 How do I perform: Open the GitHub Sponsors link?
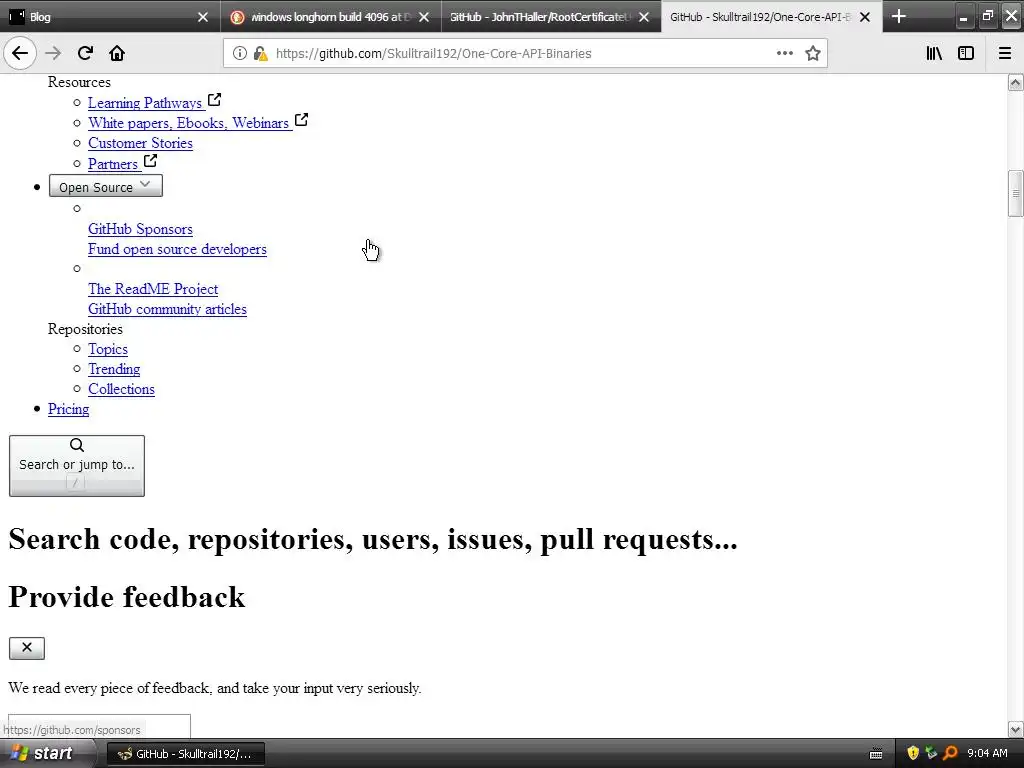tap(140, 229)
